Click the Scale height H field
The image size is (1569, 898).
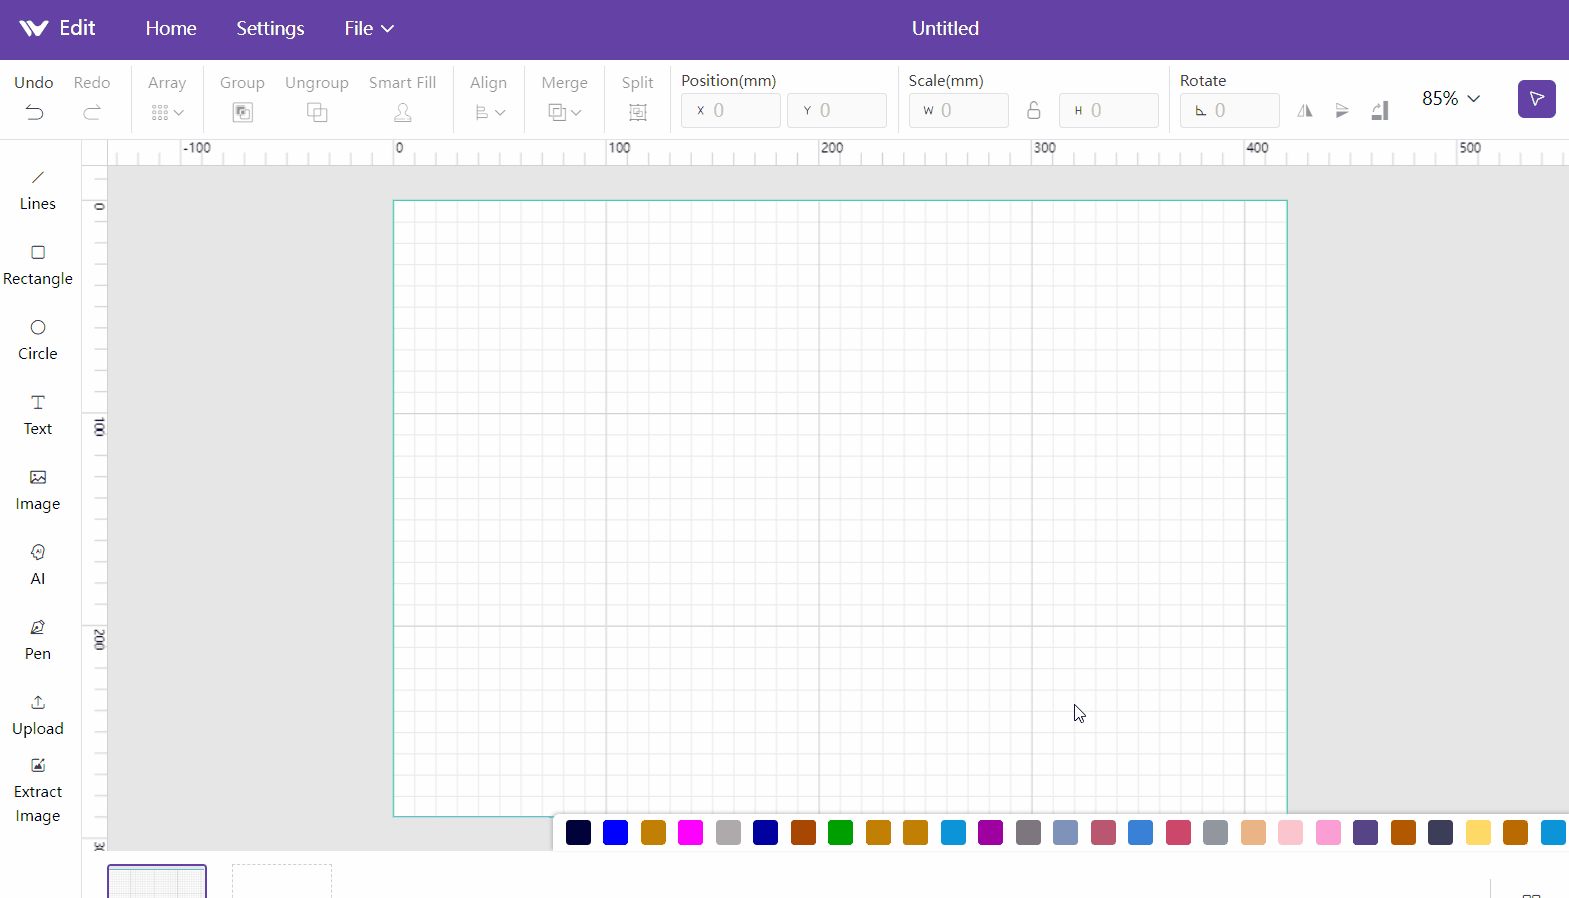tap(1109, 110)
